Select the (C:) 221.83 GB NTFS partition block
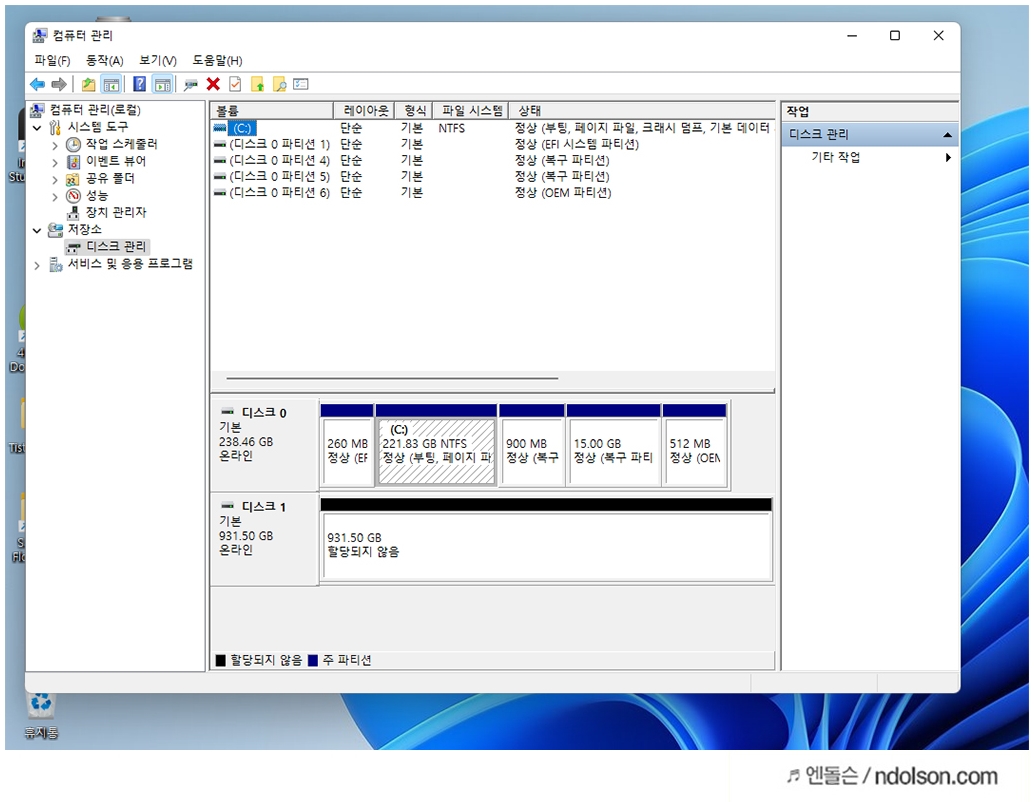 (437, 446)
